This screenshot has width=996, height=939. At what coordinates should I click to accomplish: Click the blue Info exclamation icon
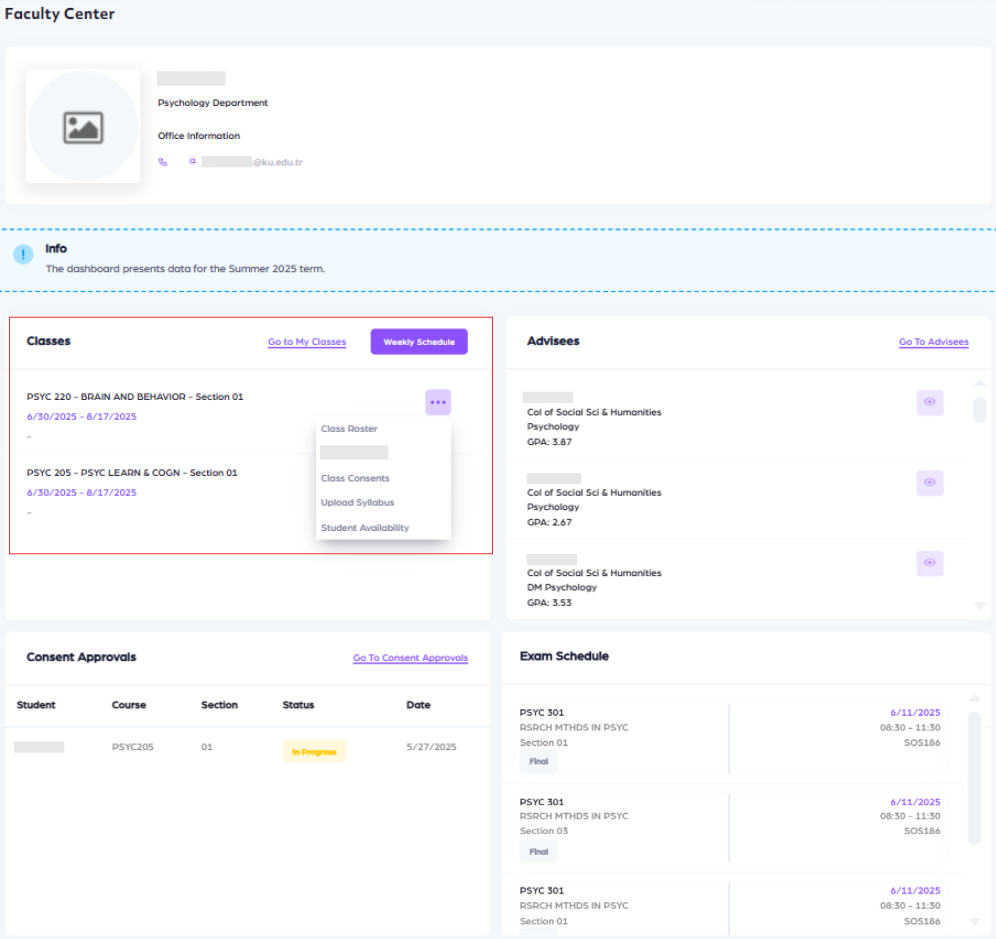tap(23, 255)
